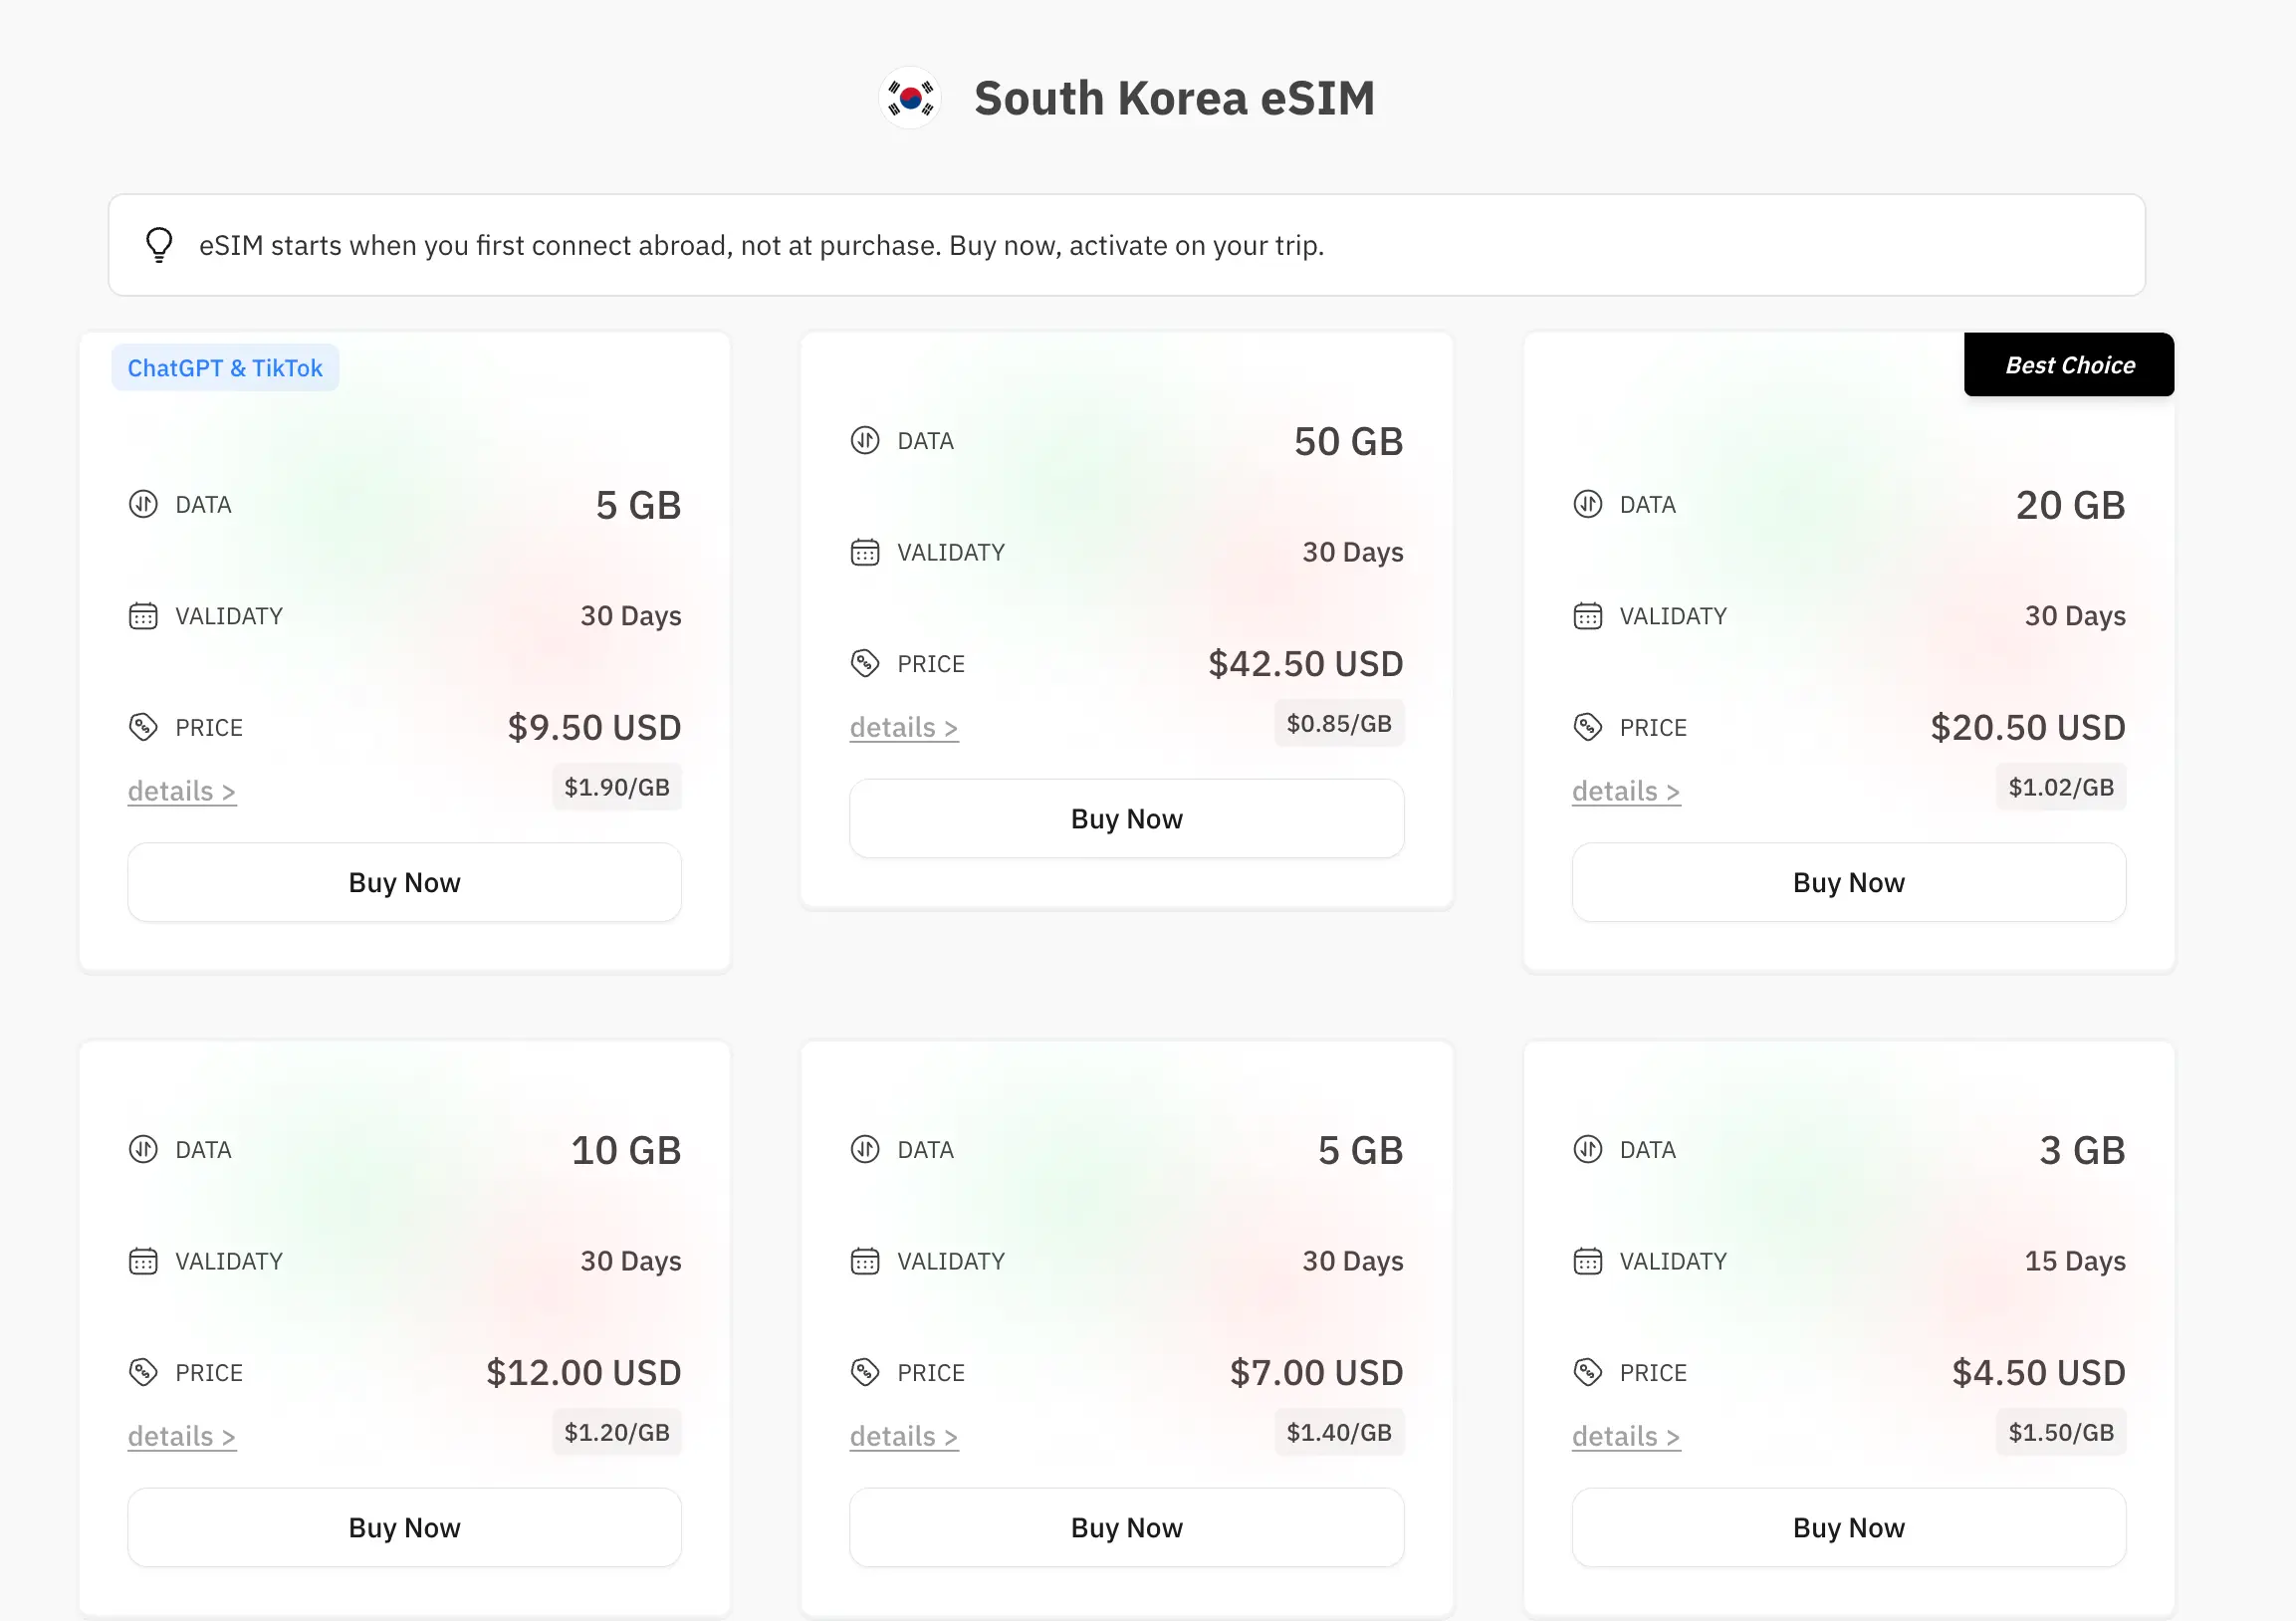The width and height of the screenshot is (2296, 1621).
Task: Click the South Korea eSIM heading
Action: tap(1175, 98)
